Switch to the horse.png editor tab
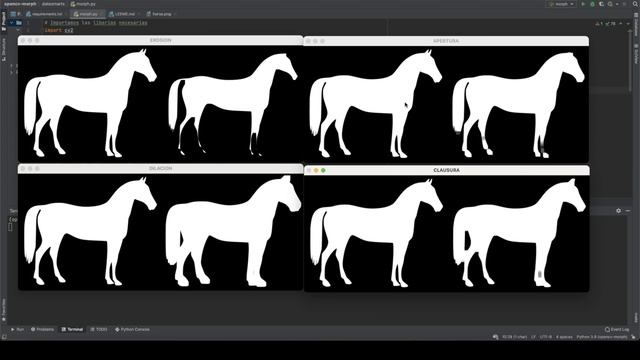The image size is (640, 360). (160, 14)
